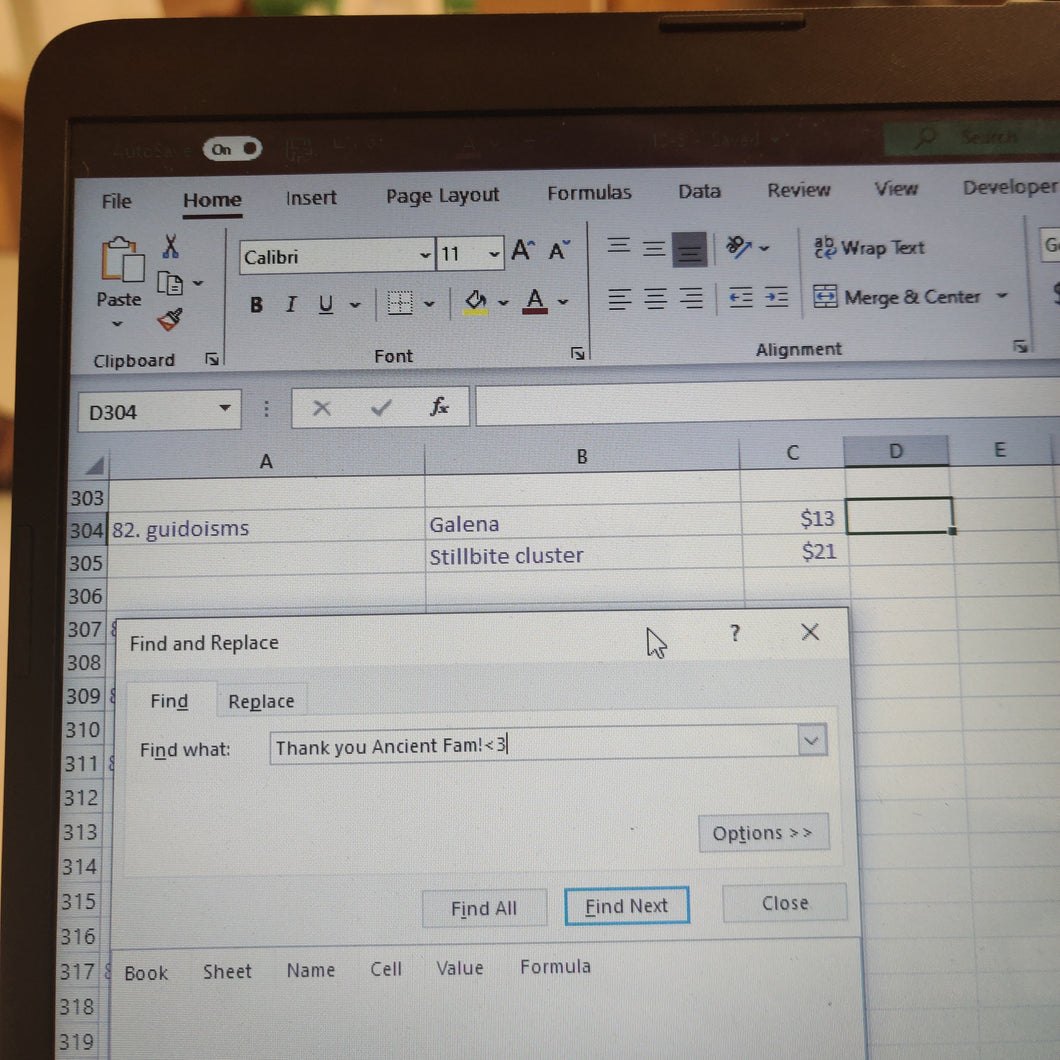
Task: Click the Paste clipboard icon
Action: [x=121, y=260]
